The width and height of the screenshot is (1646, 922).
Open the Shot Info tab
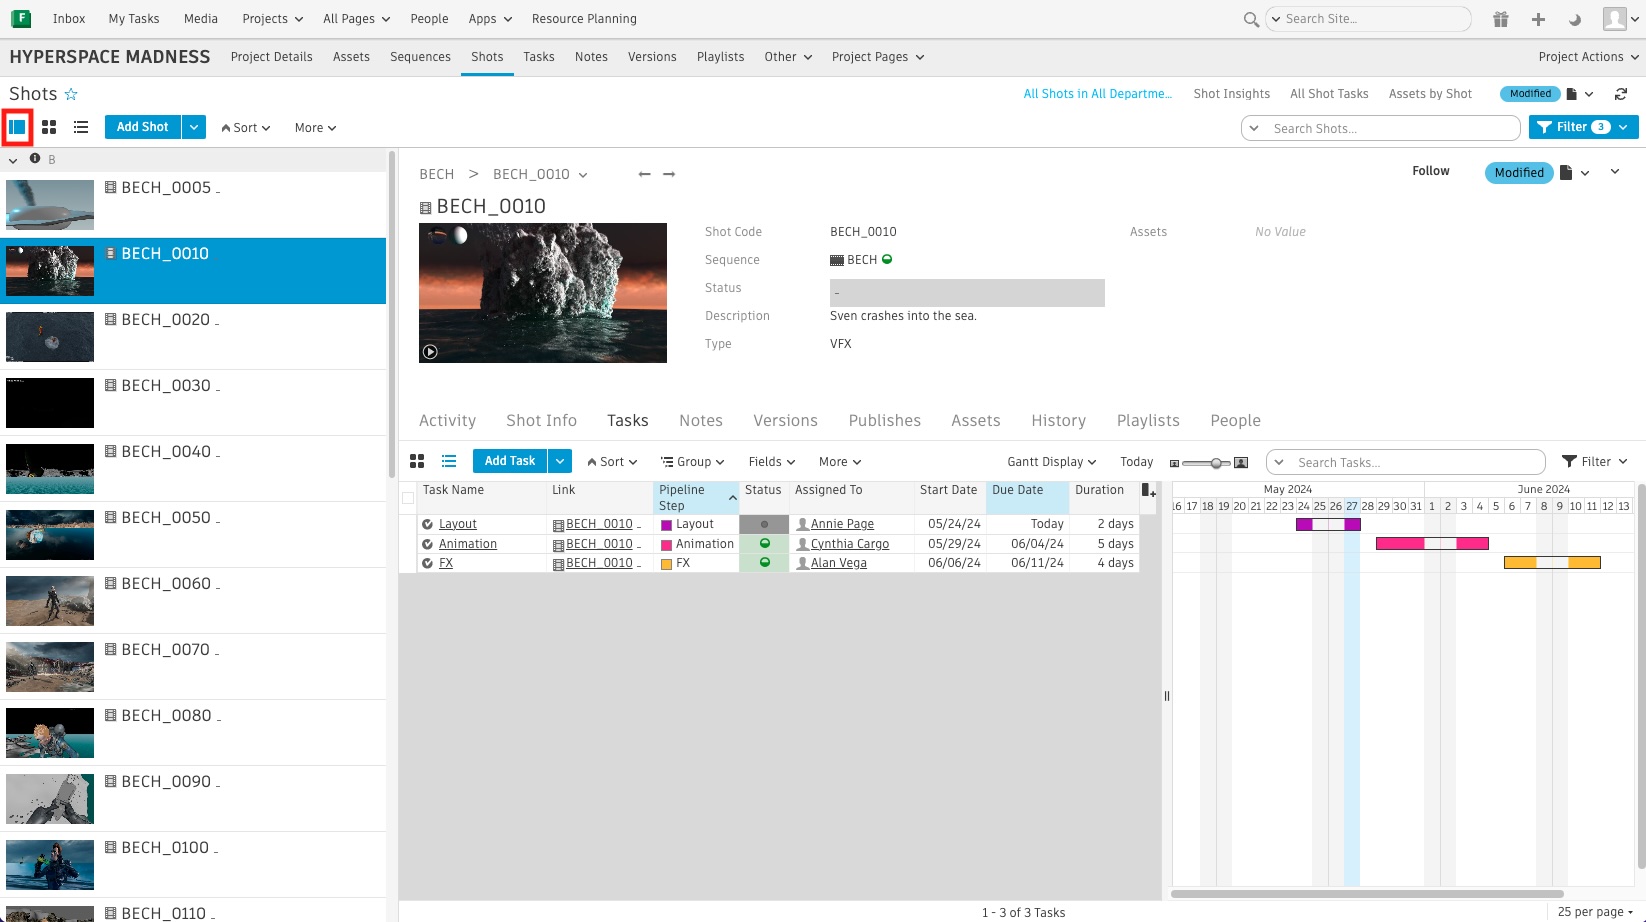pos(541,421)
